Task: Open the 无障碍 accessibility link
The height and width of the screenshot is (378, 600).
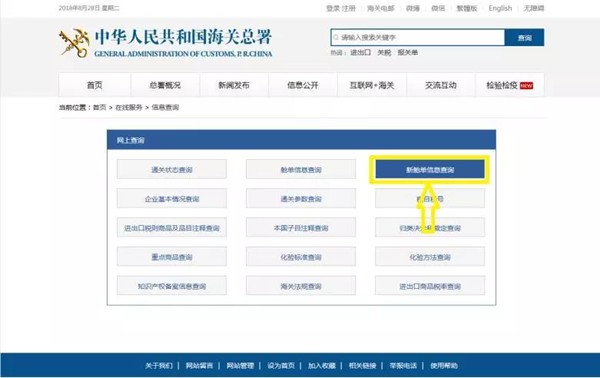Action: [534, 8]
